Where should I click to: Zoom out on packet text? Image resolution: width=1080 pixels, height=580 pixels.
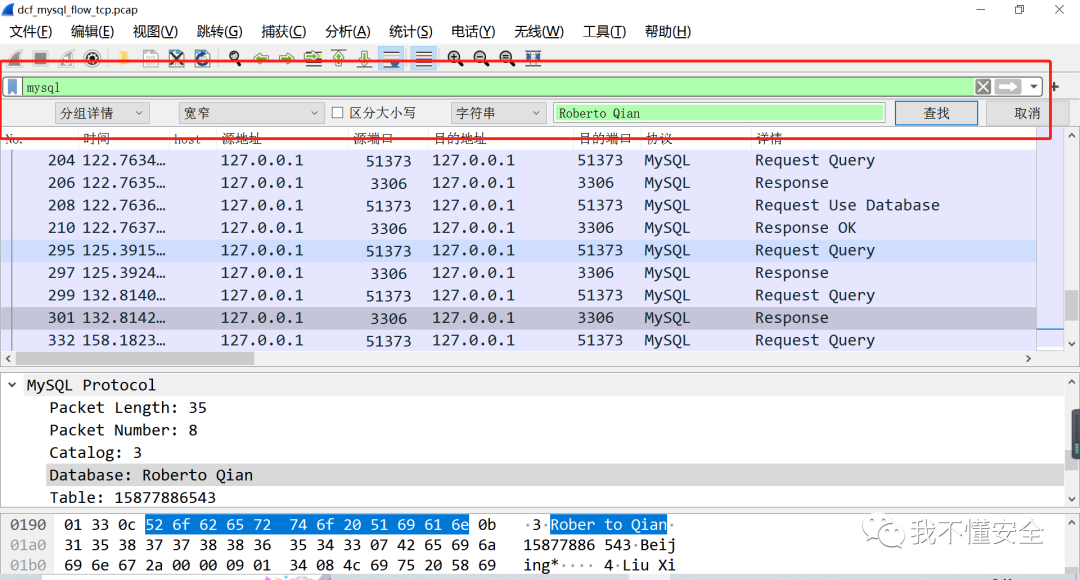coord(481,59)
